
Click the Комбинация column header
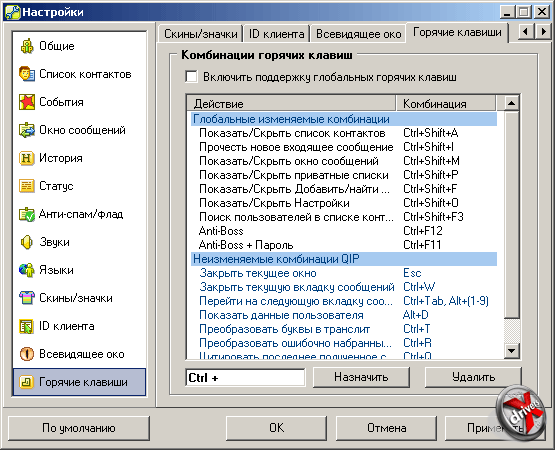(446, 103)
